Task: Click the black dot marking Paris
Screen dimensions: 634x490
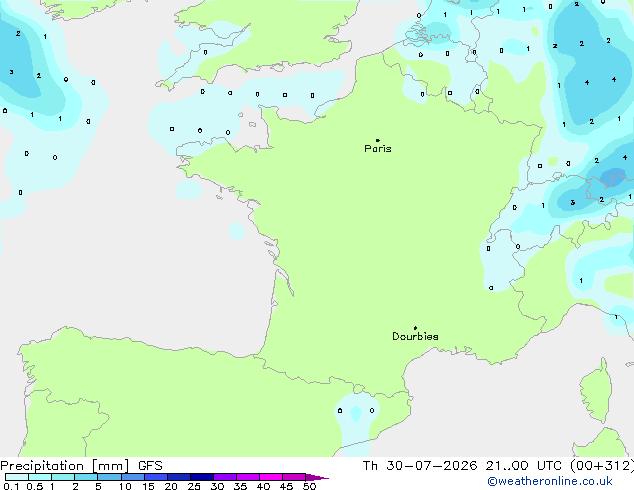Action: click(378, 140)
